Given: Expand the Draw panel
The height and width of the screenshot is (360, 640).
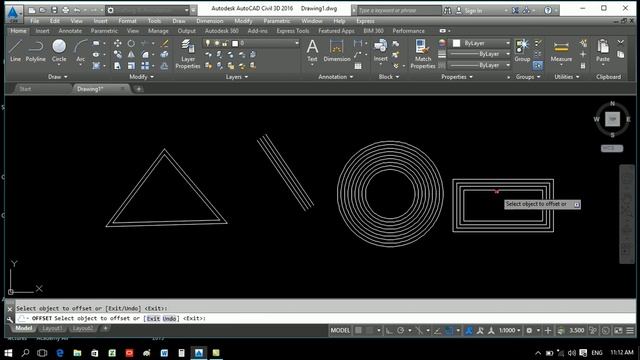Looking at the screenshot, I should 58,77.
